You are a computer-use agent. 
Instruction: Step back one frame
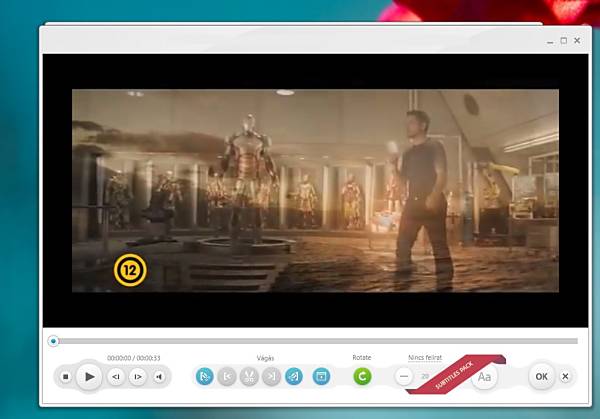[116, 377]
